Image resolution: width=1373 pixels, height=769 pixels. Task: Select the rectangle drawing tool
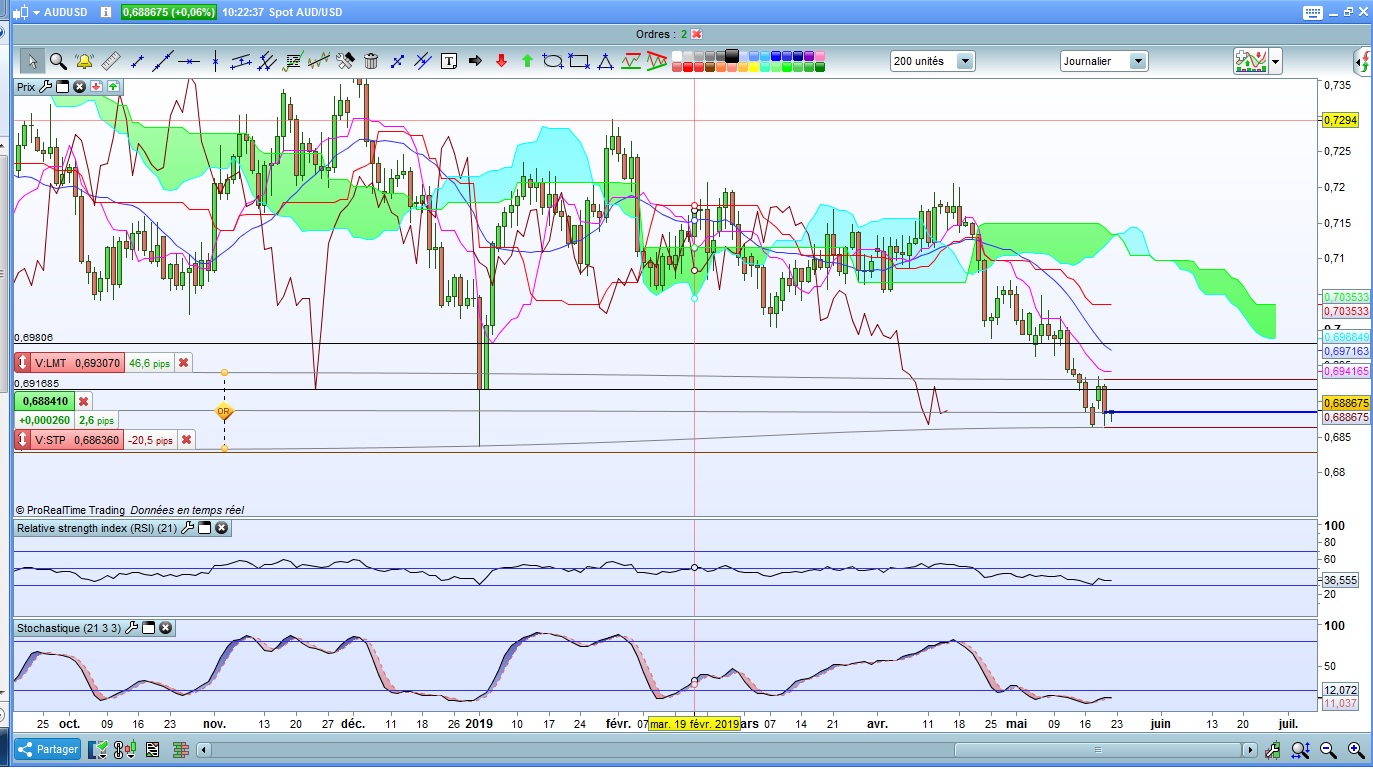click(578, 61)
